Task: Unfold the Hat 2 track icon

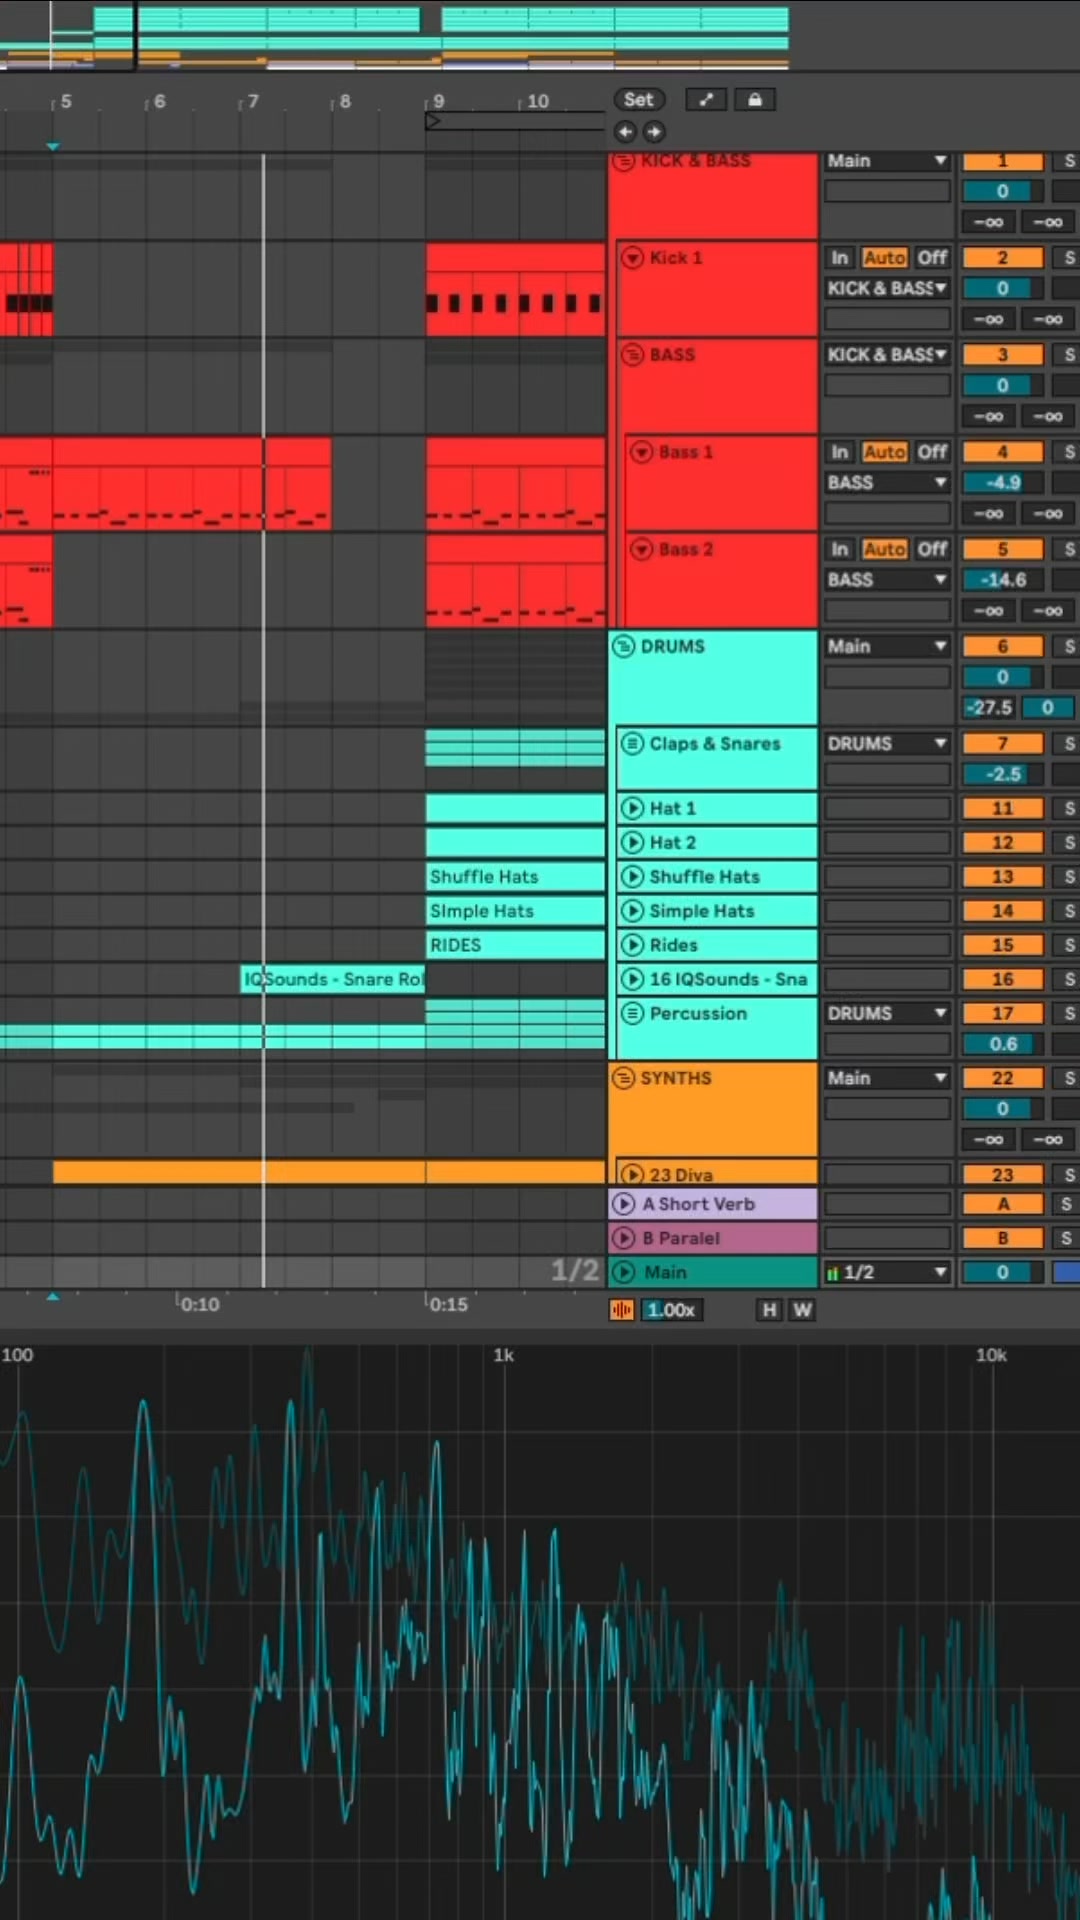Action: (632, 842)
